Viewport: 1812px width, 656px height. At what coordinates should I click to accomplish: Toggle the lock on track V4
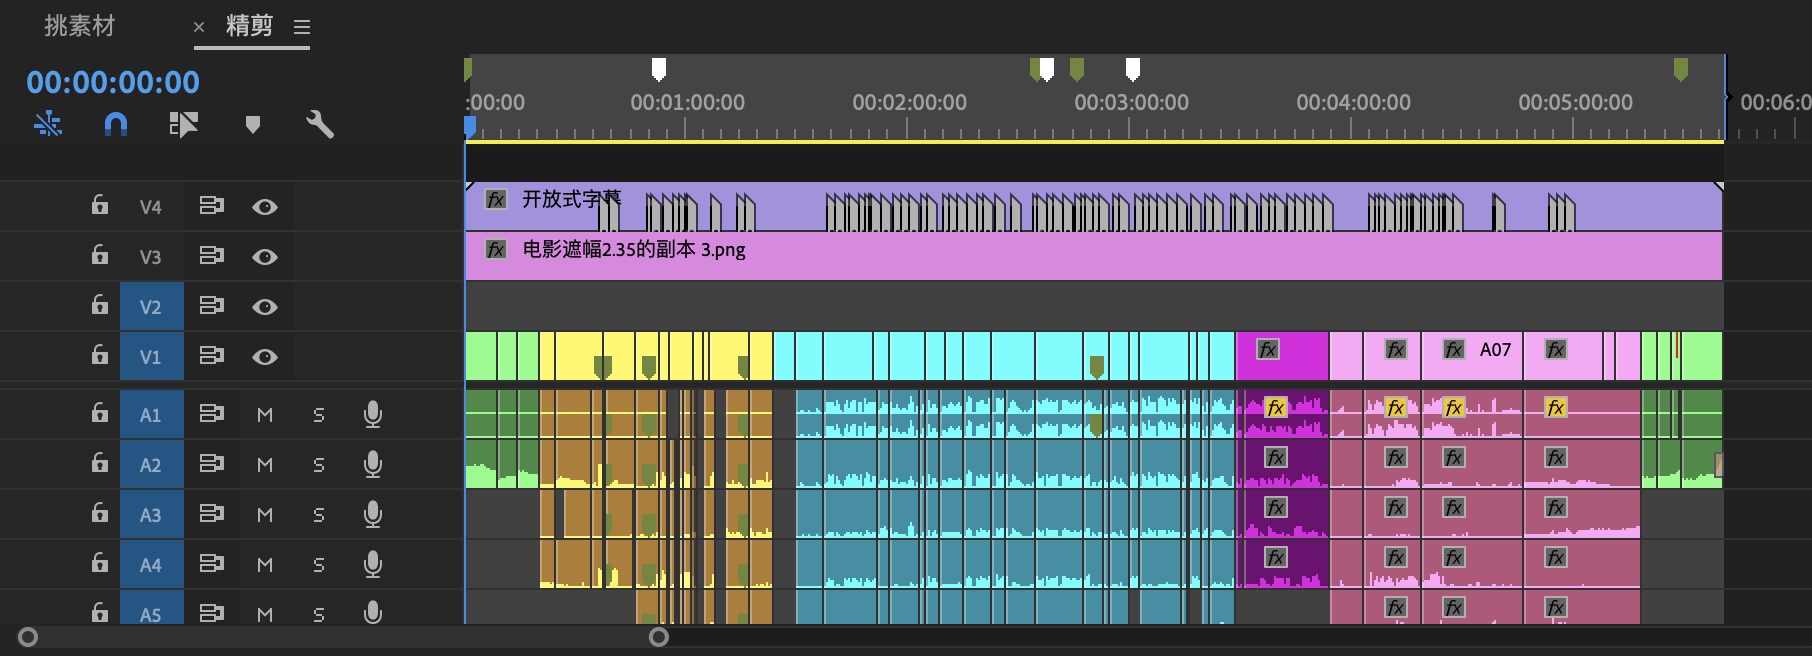point(100,206)
